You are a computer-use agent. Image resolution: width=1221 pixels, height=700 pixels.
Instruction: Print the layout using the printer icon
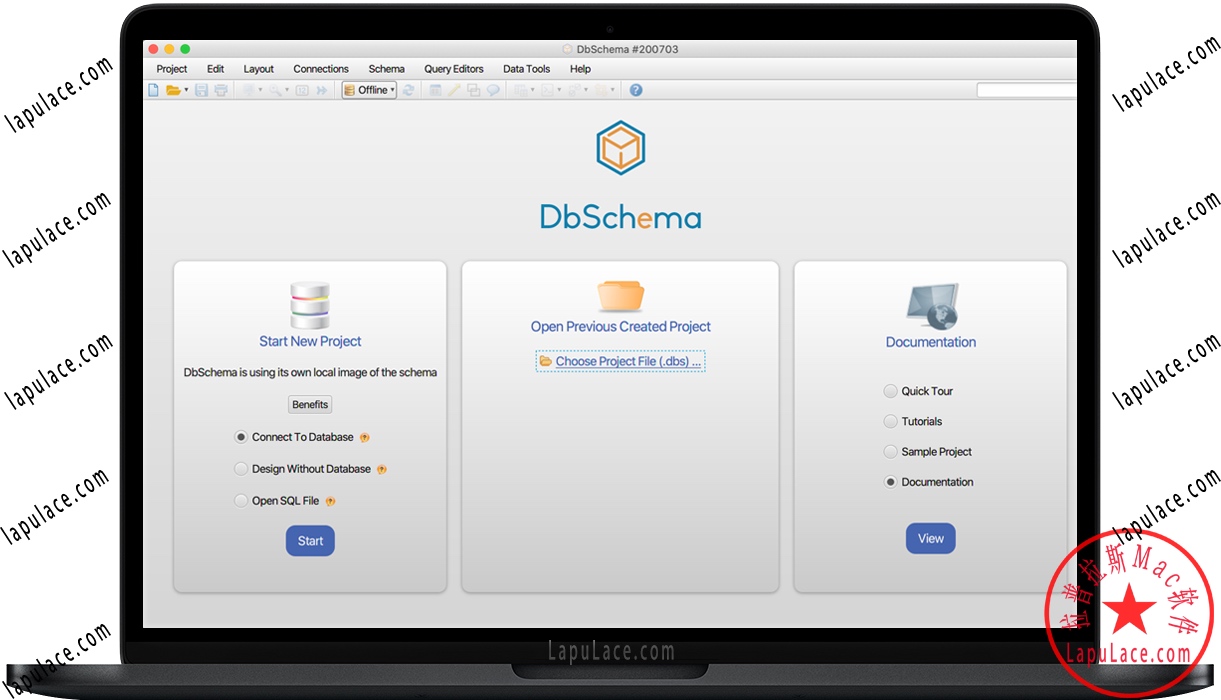(x=220, y=90)
